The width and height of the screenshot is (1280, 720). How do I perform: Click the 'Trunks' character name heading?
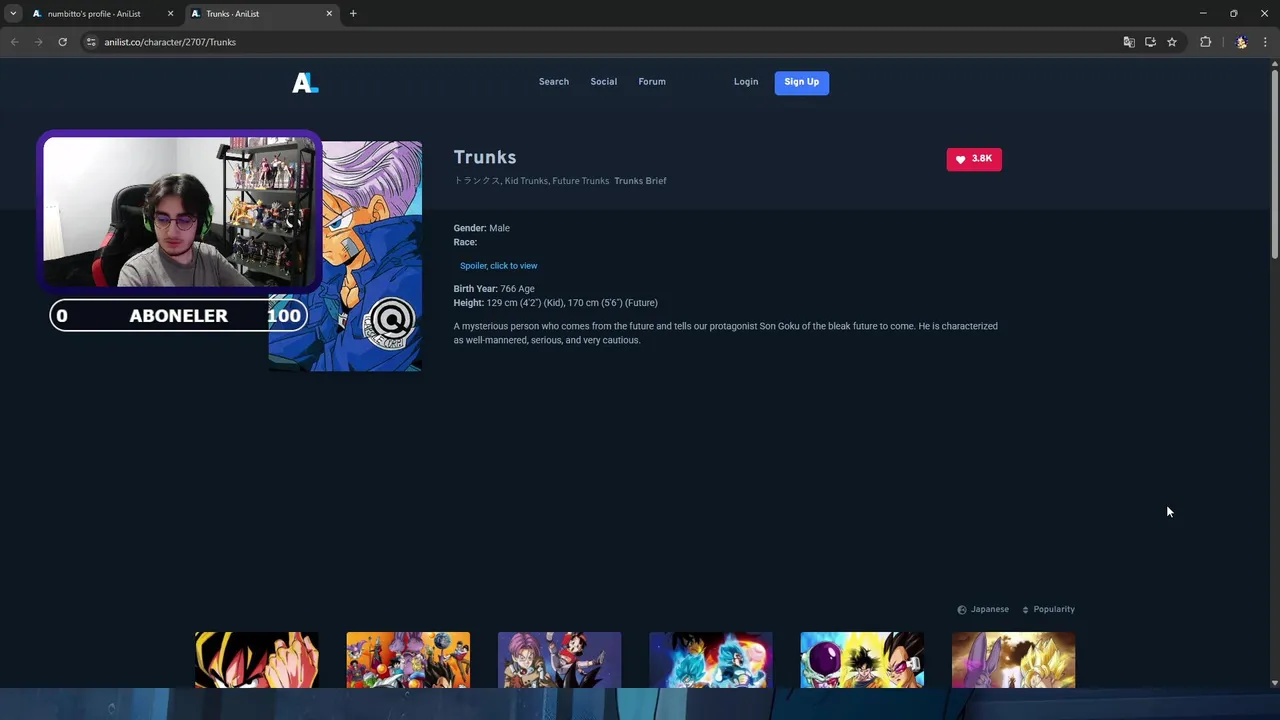(485, 157)
